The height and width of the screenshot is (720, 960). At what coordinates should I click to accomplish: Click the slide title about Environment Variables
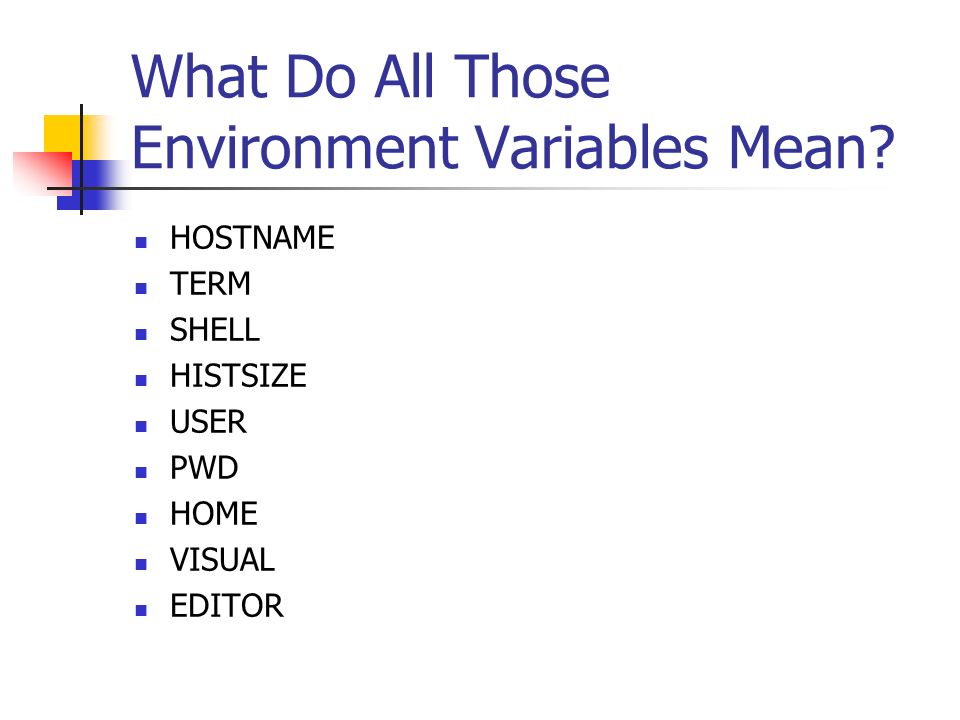pos(513,111)
